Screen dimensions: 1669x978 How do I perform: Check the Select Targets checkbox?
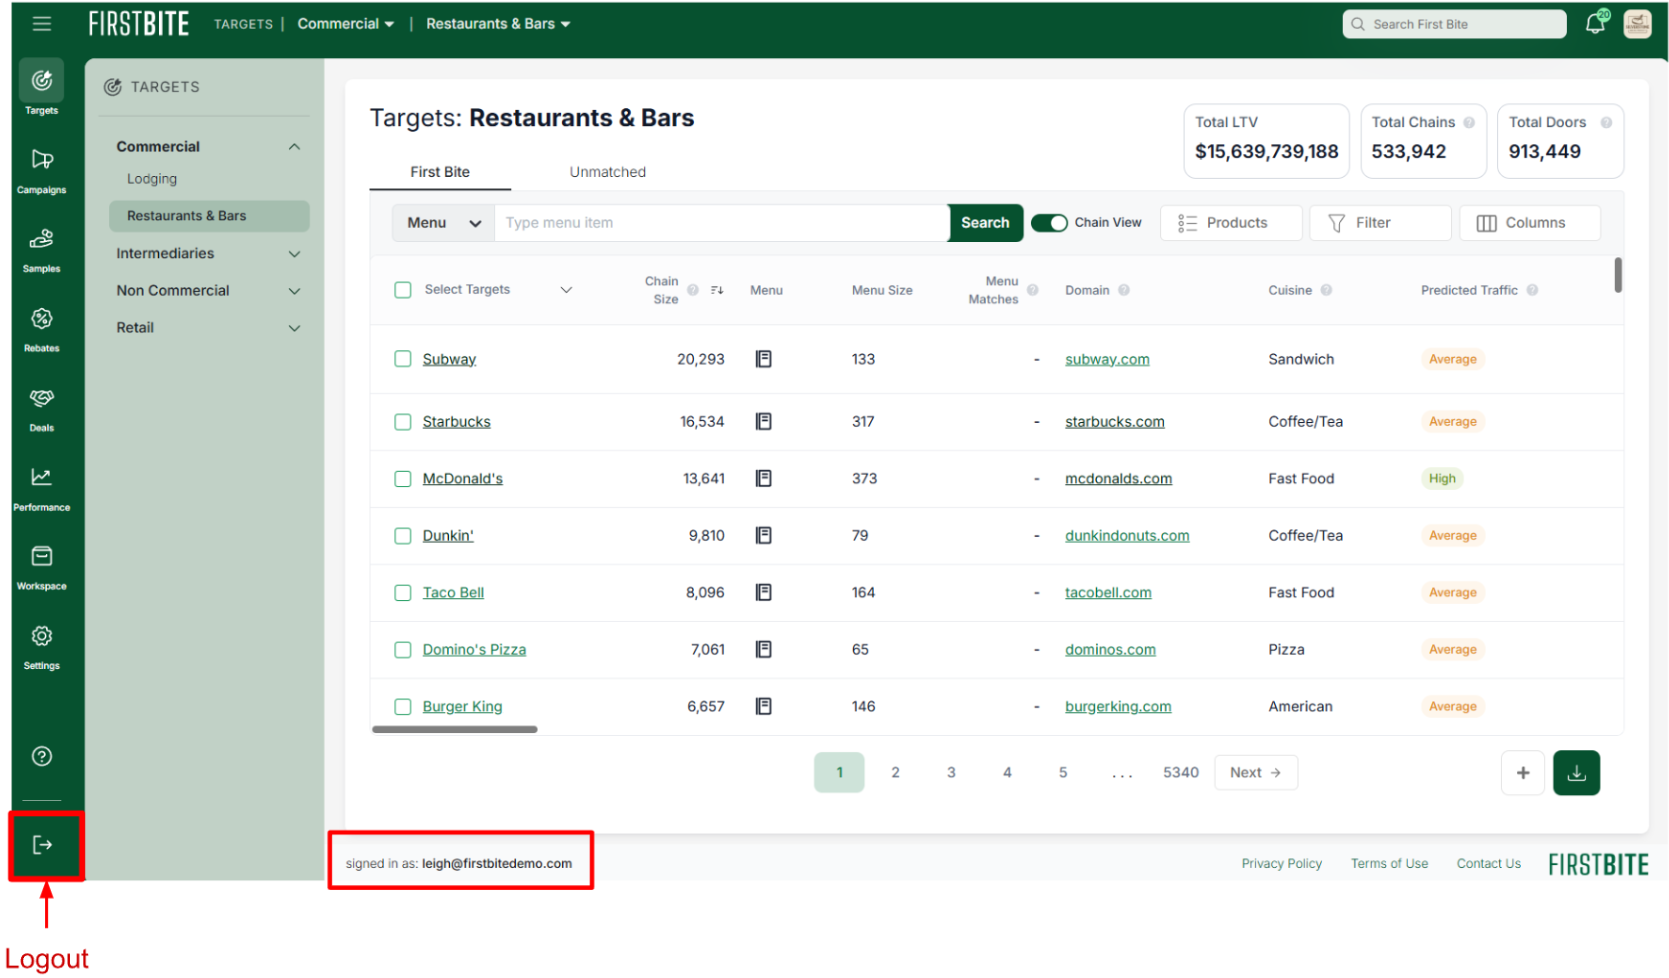coord(403,290)
